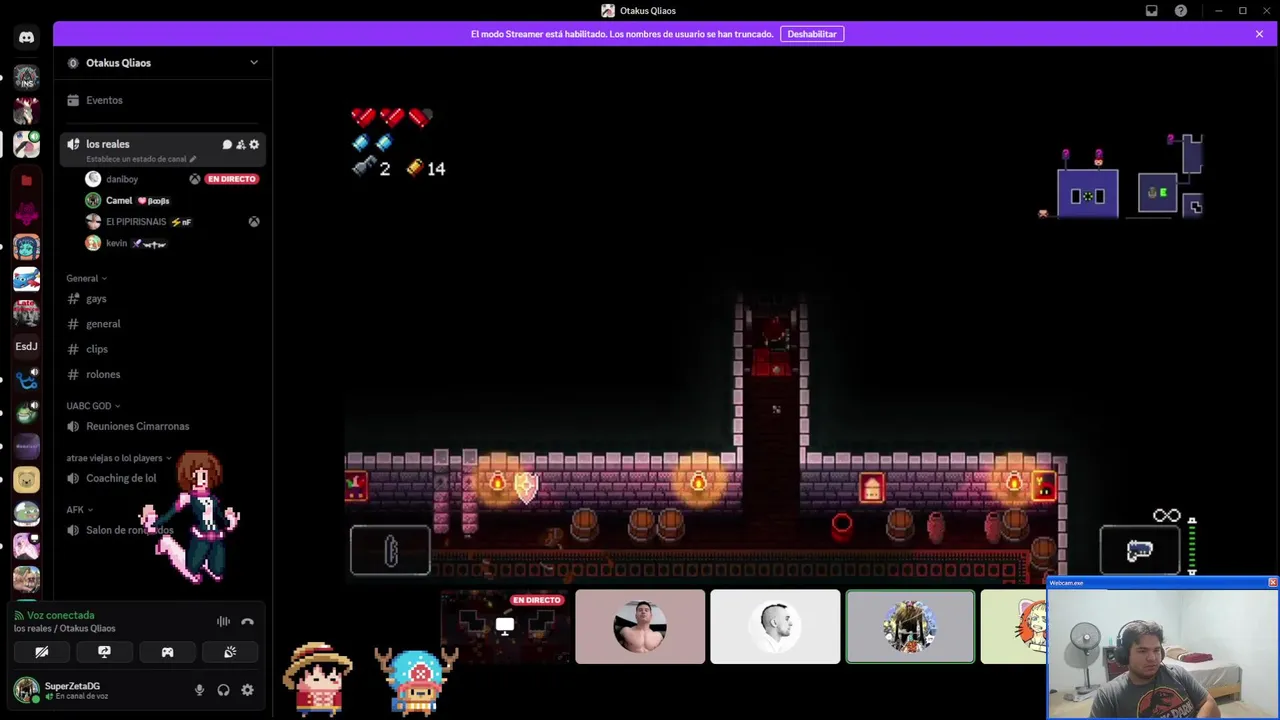Open the red folder server group
The width and height of the screenshot is (1280, 720).
(x=27, y=180)
